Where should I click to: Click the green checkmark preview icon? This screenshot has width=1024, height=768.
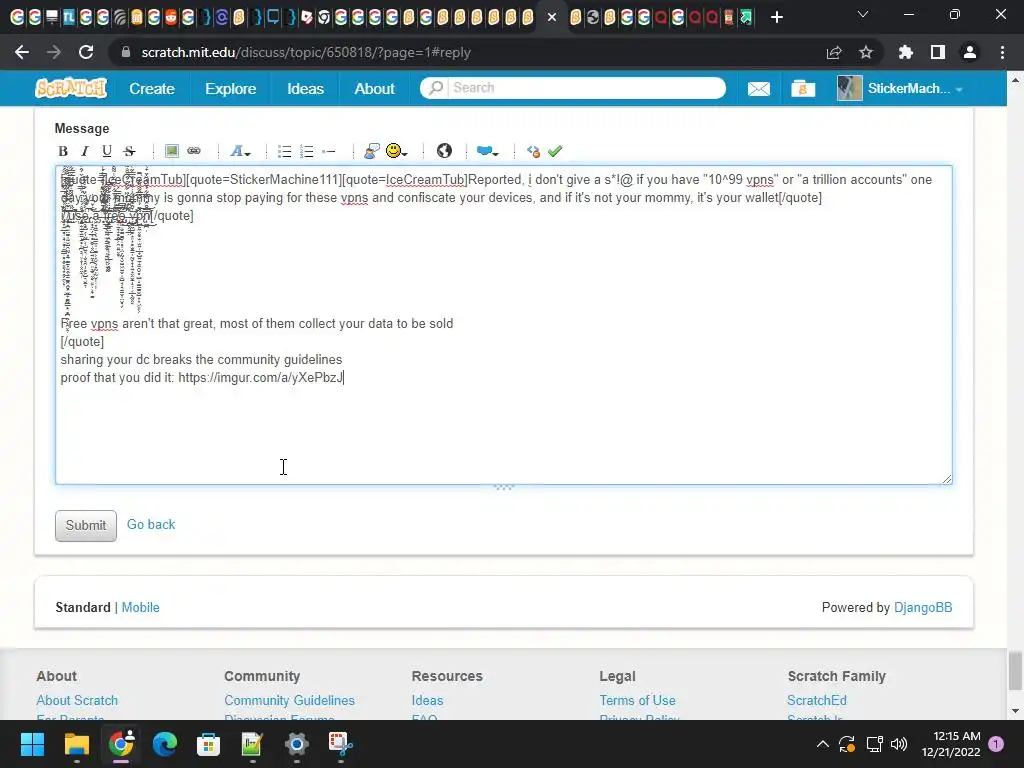(x=555, y=152)
